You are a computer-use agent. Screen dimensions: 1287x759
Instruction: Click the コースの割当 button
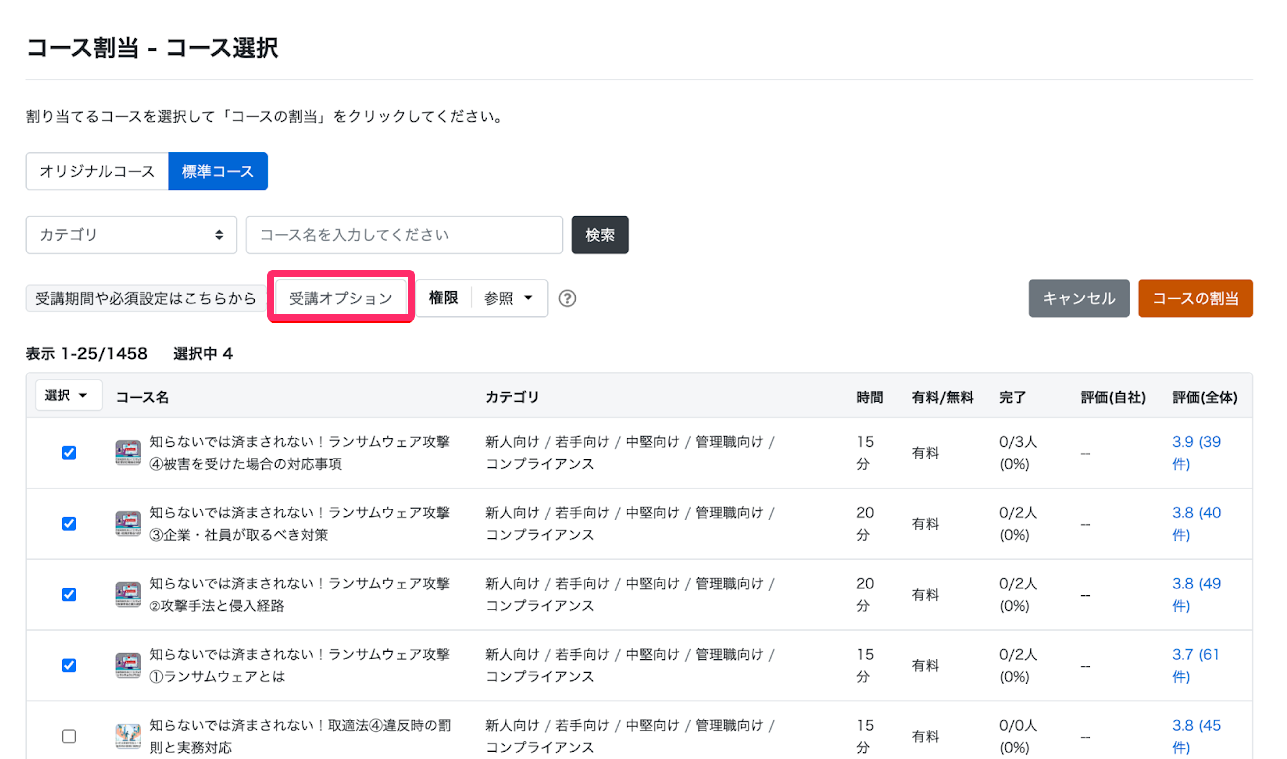coord(1195,298)
